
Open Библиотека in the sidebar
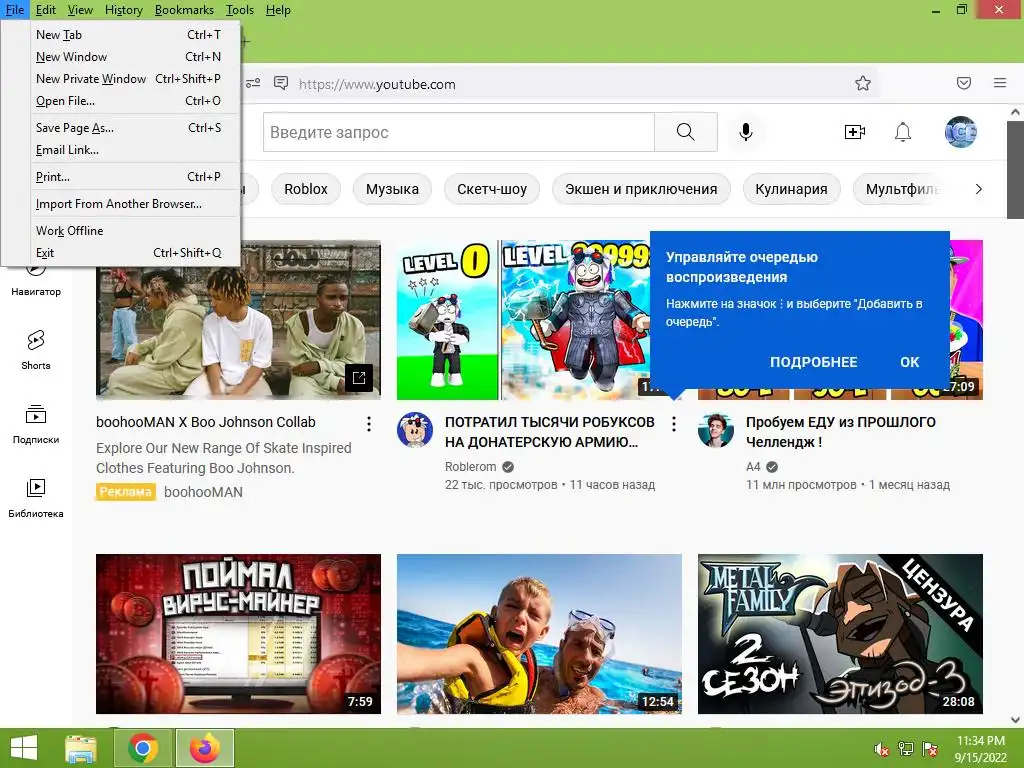tap(36, 498)
